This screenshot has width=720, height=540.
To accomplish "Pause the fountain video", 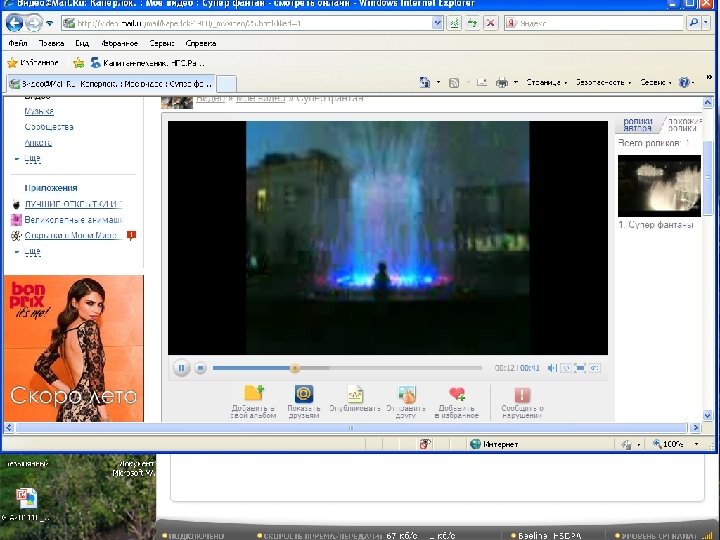I will coord(181,368).
